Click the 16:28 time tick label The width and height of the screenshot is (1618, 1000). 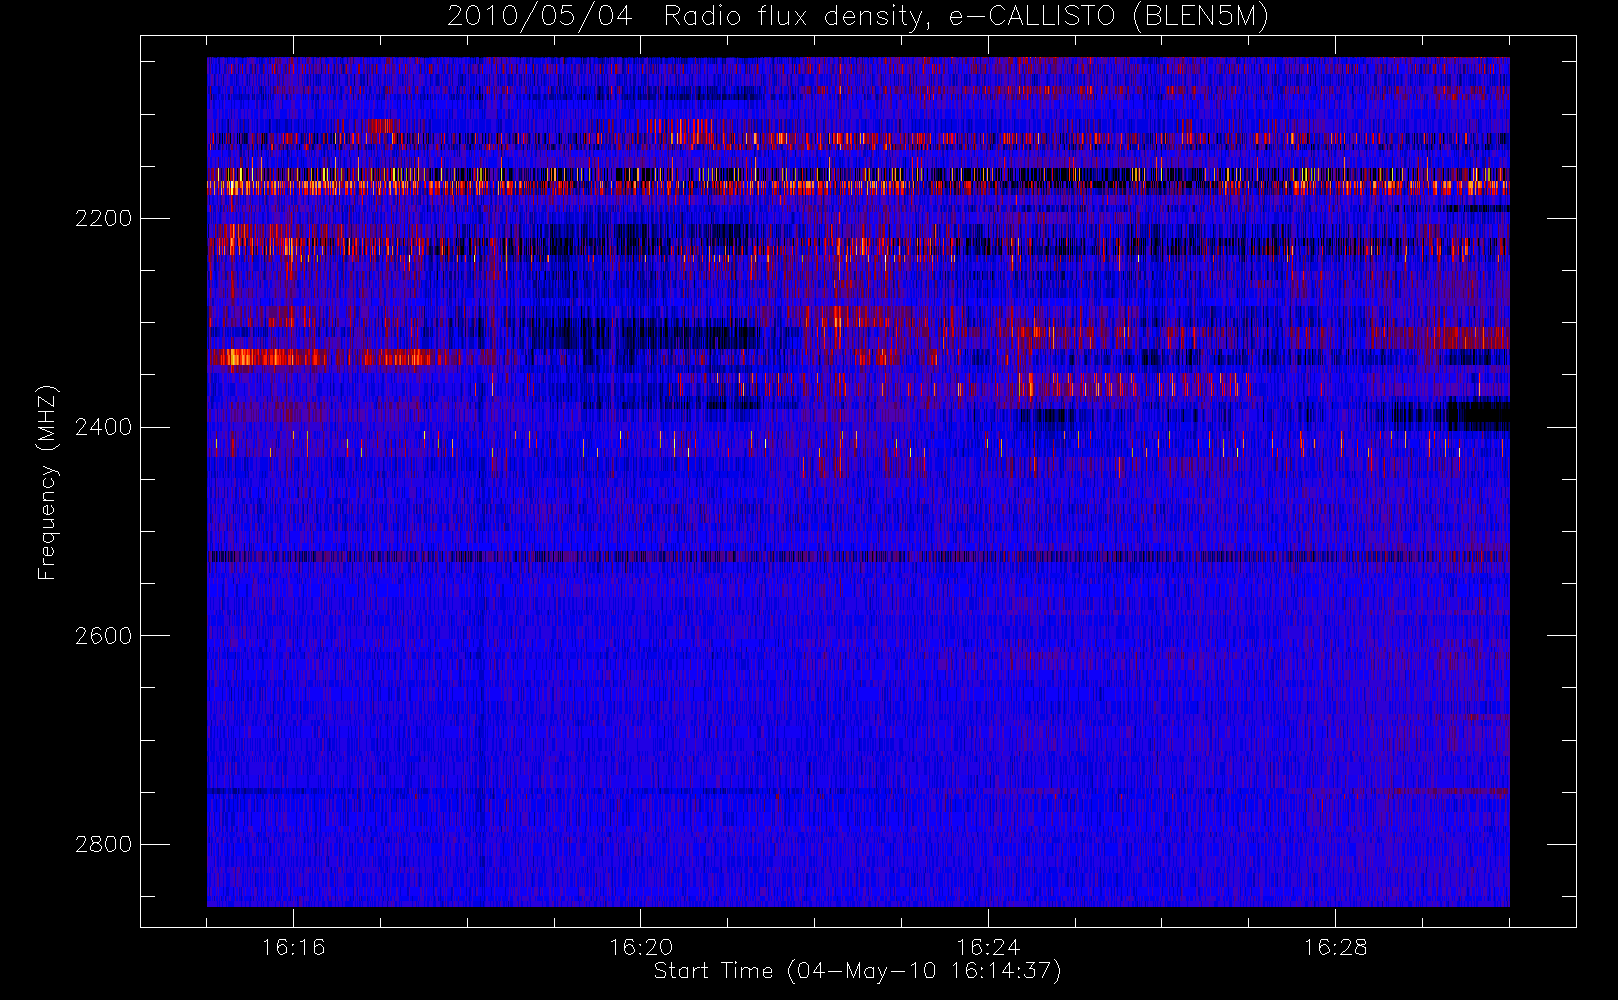[1334, 947]
